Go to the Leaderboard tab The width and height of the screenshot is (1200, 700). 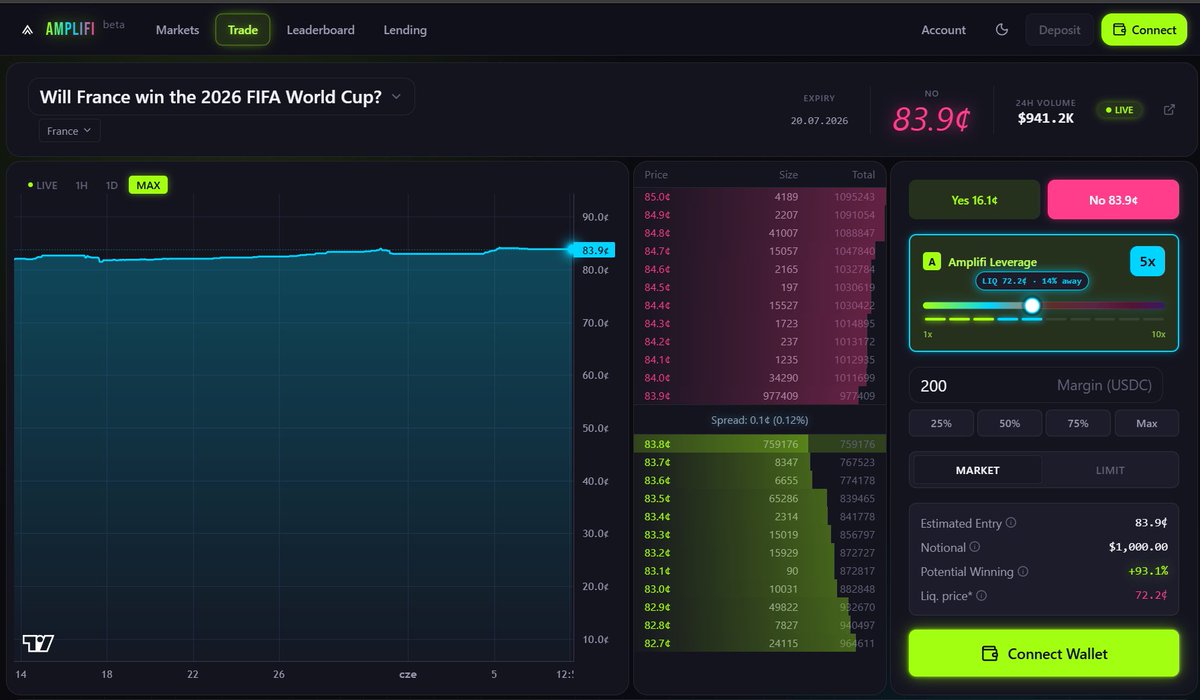point(320,30)
